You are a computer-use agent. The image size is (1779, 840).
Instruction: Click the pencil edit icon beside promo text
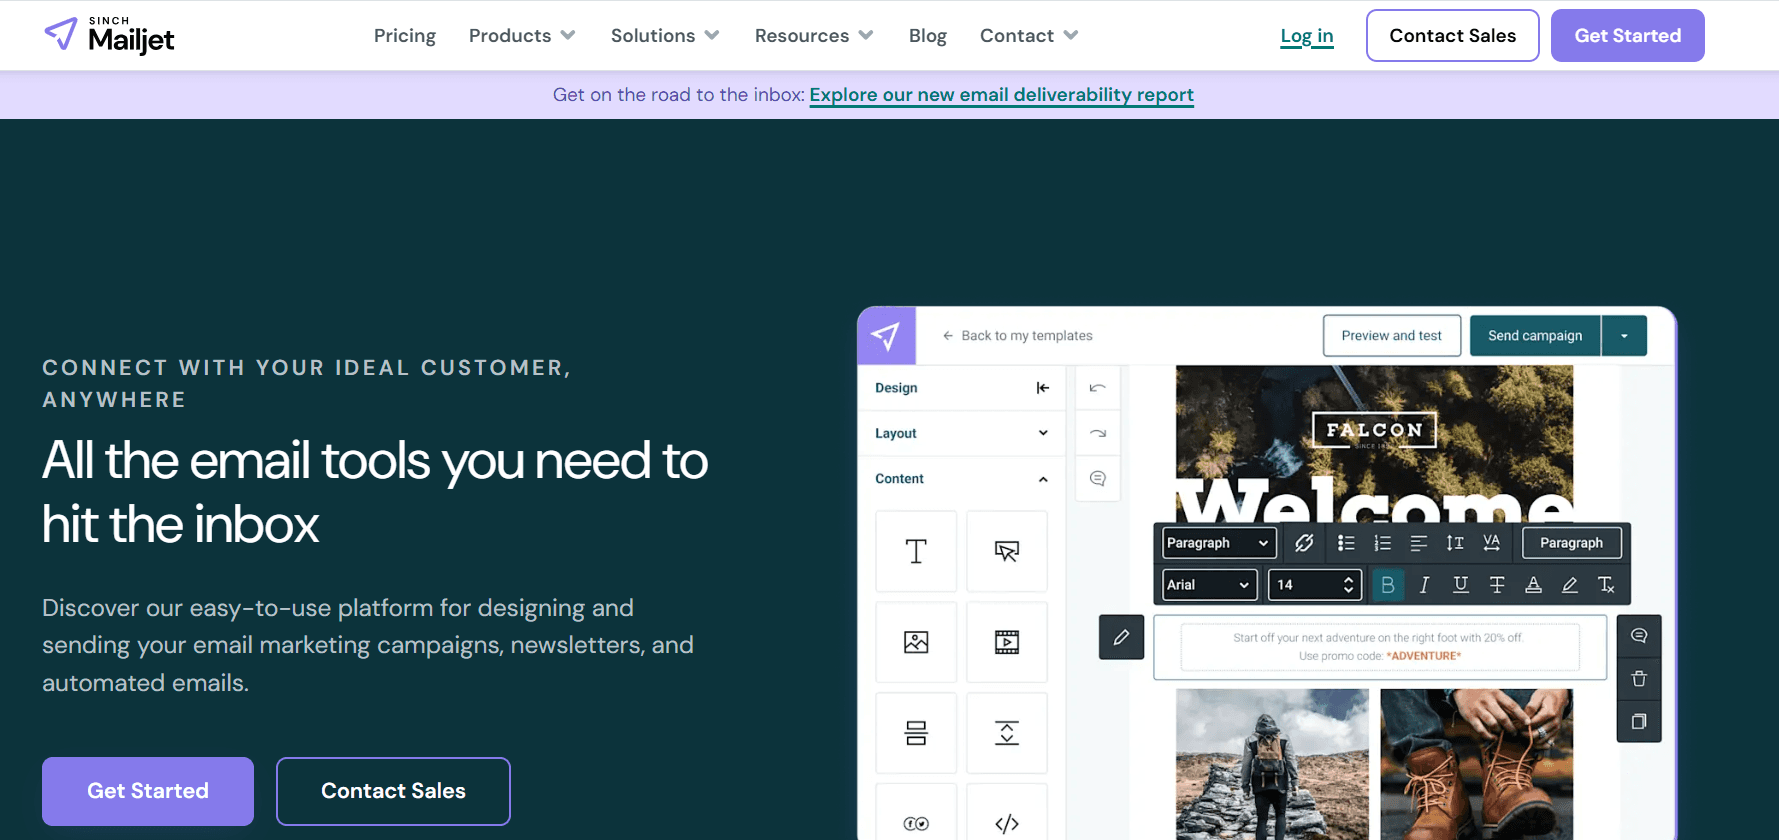(x=1121, y=637)
